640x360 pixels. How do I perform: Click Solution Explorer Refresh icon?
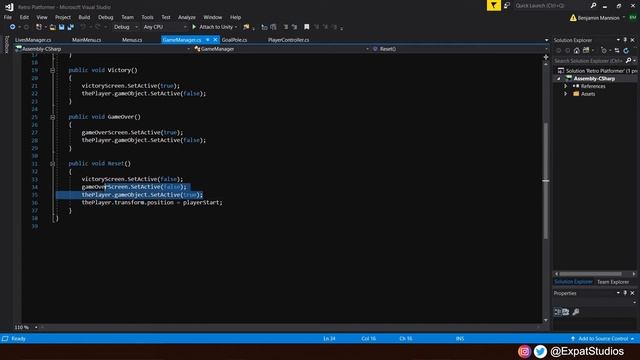click(x=626, y=51)
